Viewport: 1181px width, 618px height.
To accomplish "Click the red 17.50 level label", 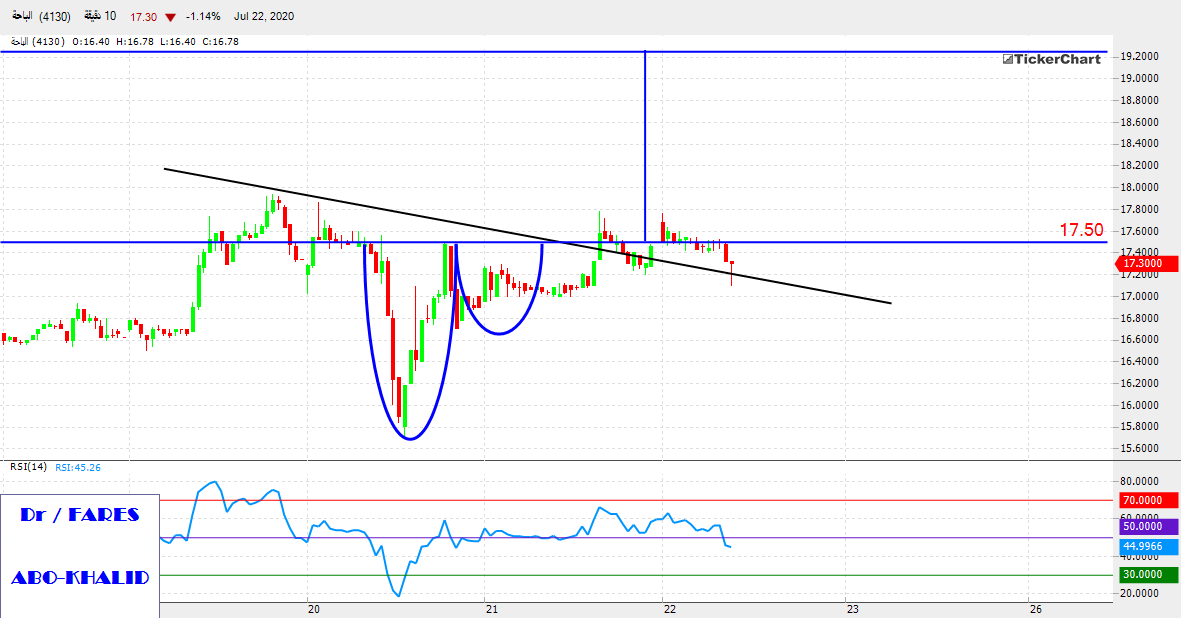I will [x=1081, y=230].
